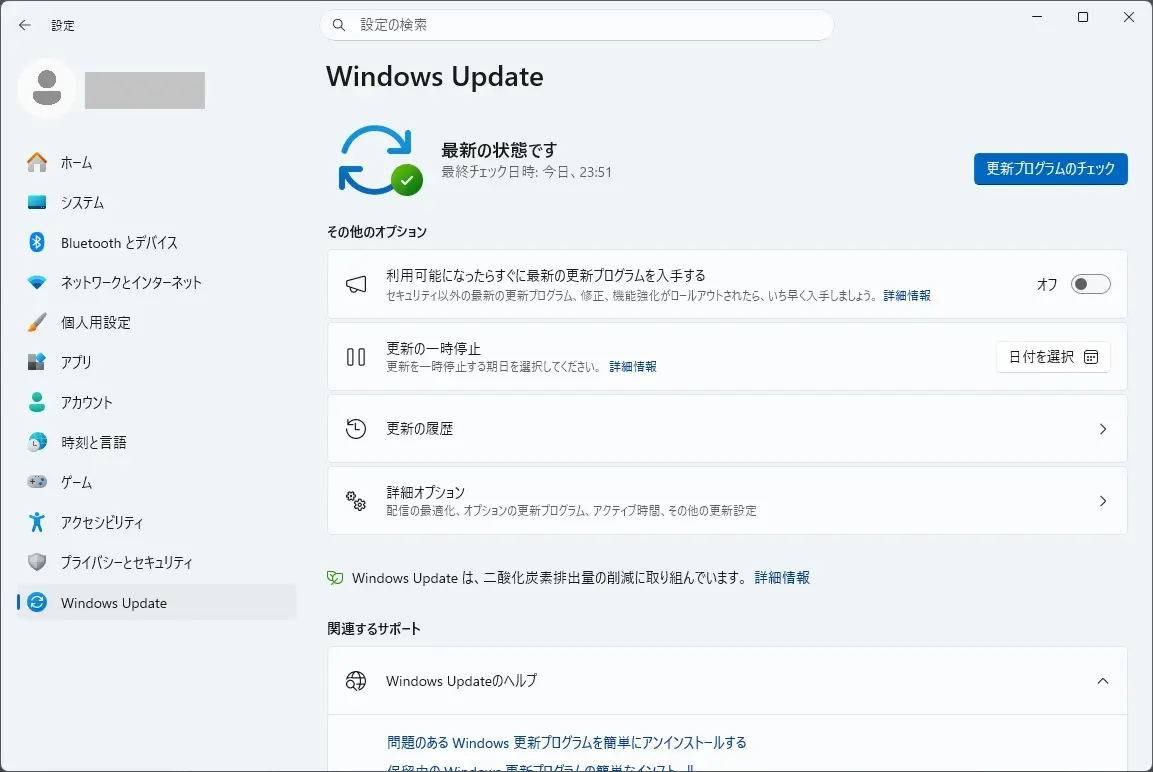1153x772 pixels.
Task: Open プライバシーとセキュリティ settings
Action: tap(157, 562)
